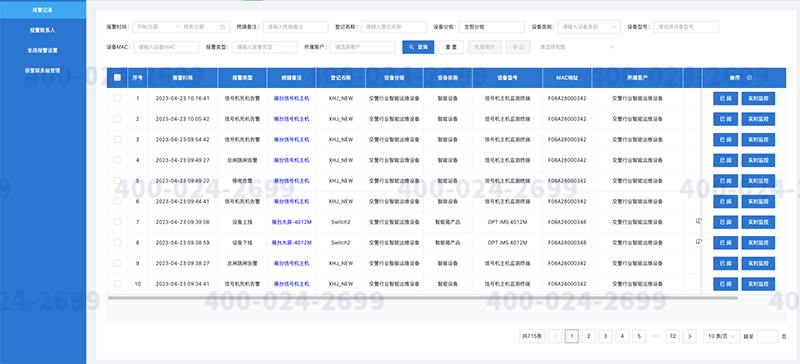The image size is (800, 364).
Task: Click the ellipsis to jump more pages
Action: [x=656, y=336]
